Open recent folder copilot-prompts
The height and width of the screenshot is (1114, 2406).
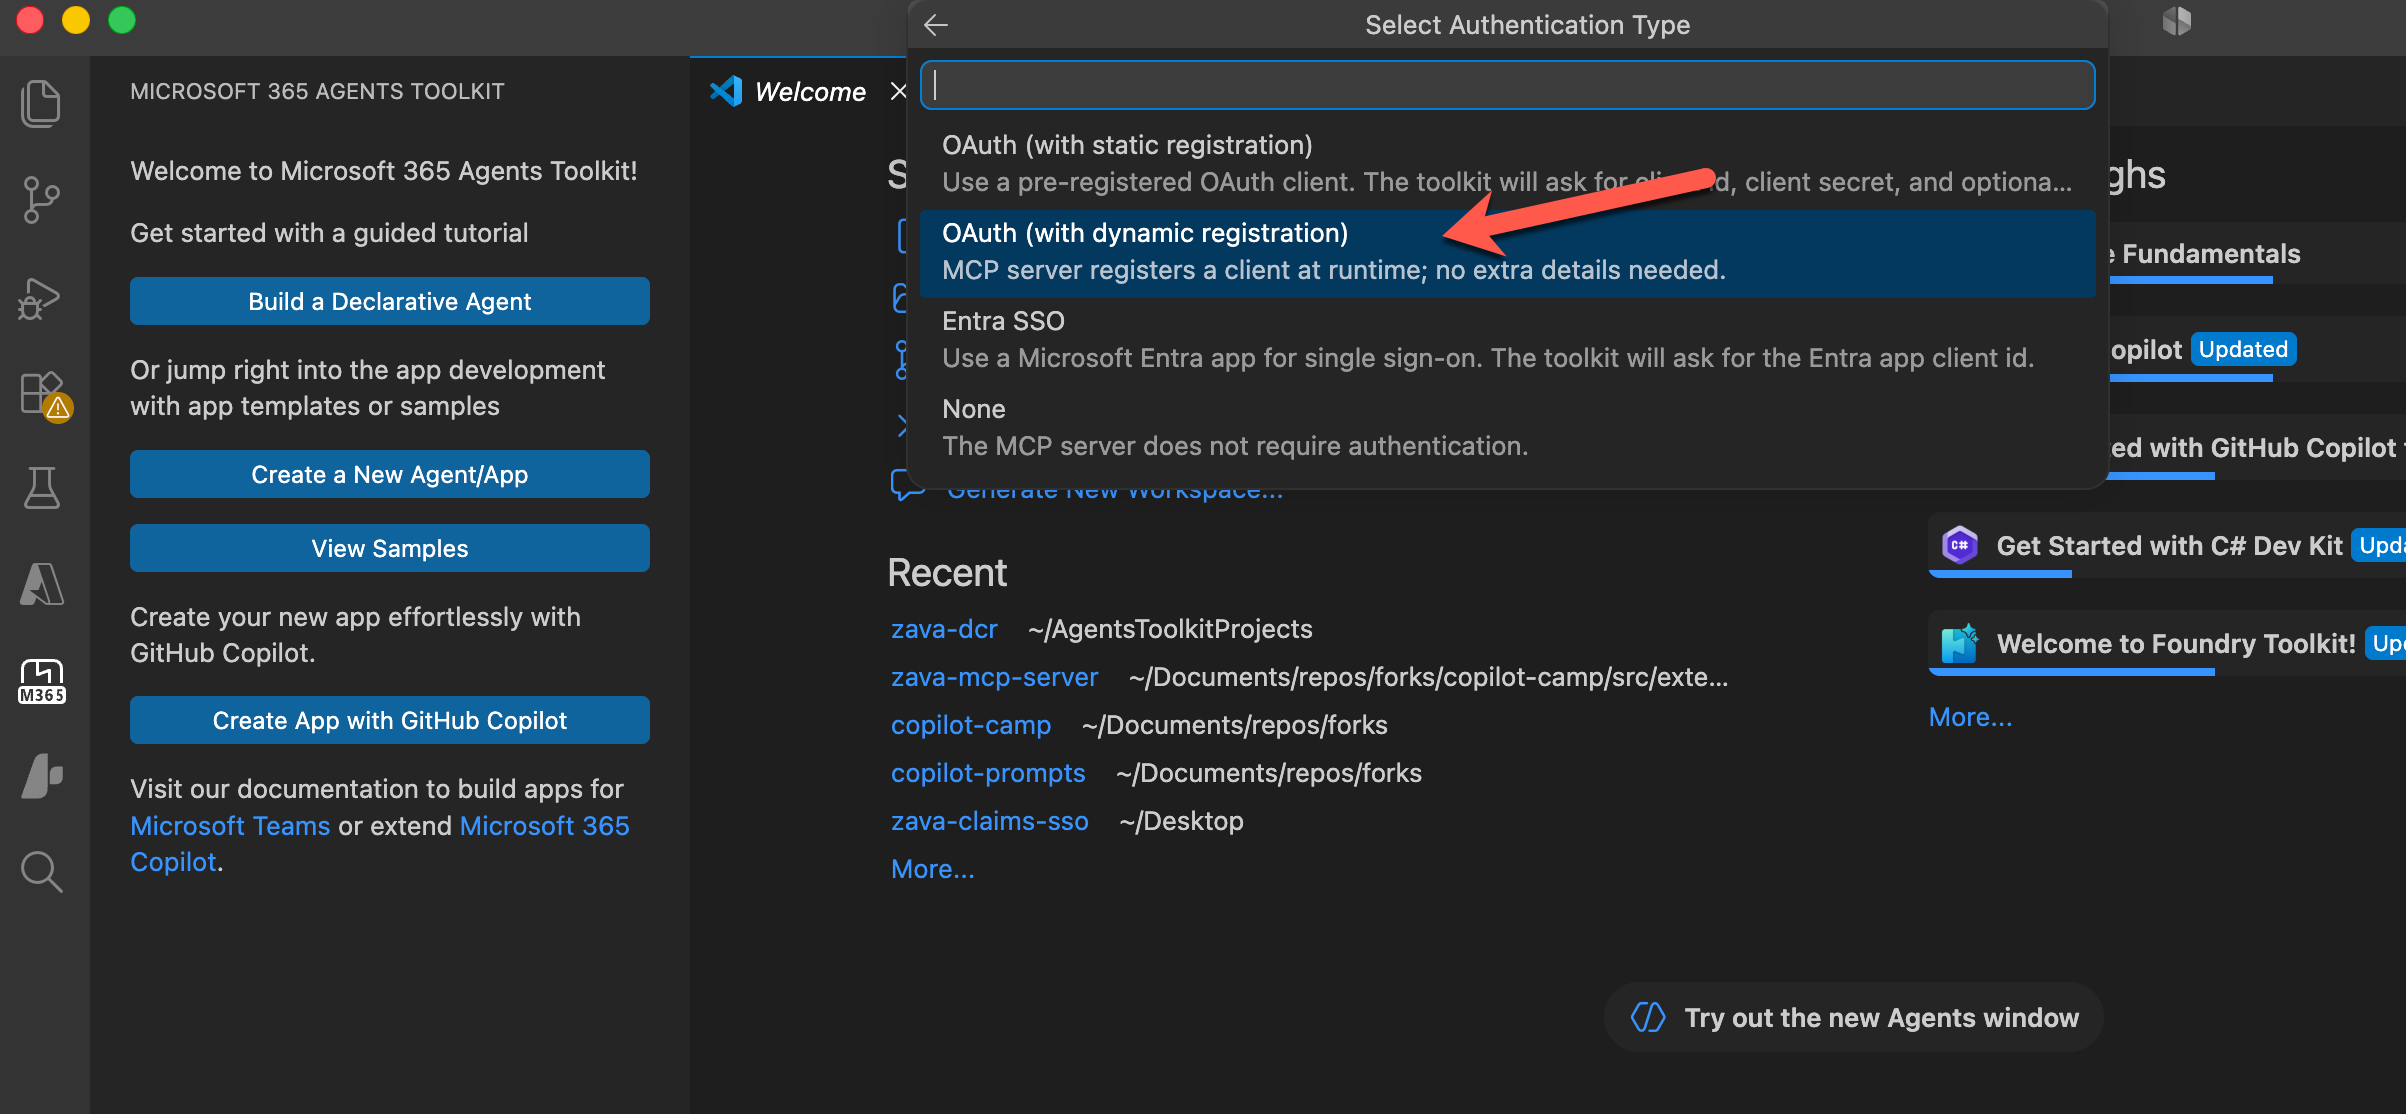tap(988, 773)
